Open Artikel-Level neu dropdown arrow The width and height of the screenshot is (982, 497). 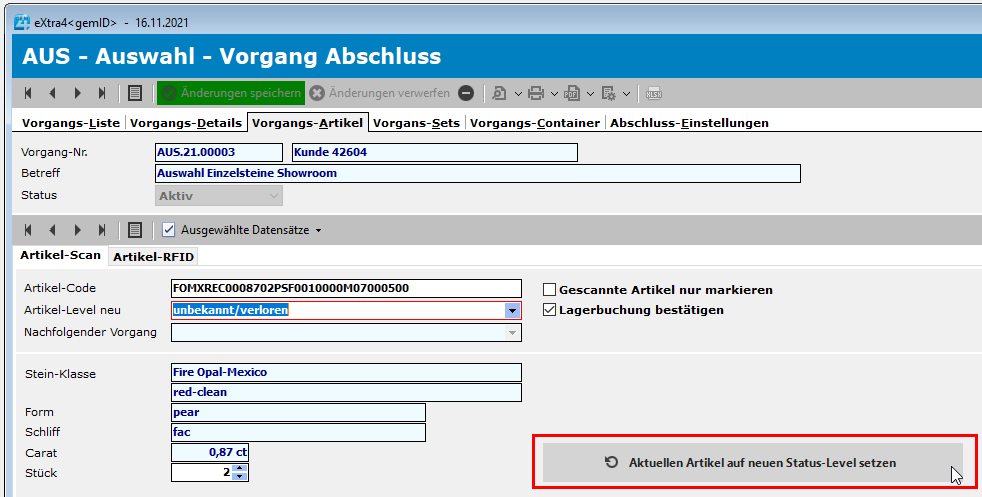tap(512, 310)
